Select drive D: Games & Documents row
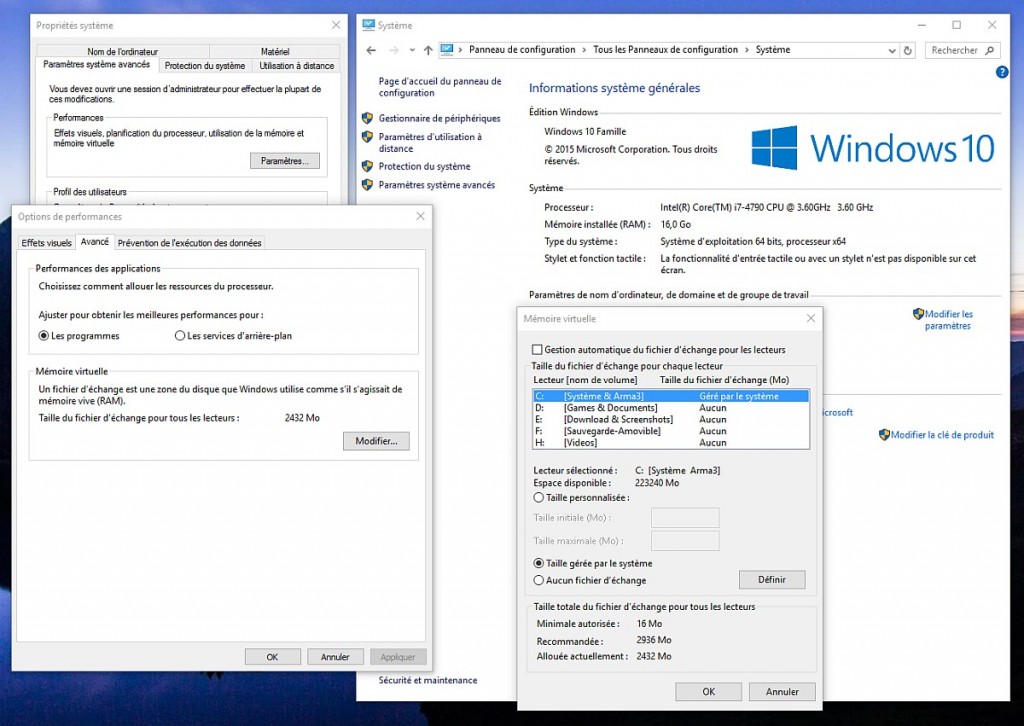The width and height of the screenshot is (1024, 726). tap(671, 408)
